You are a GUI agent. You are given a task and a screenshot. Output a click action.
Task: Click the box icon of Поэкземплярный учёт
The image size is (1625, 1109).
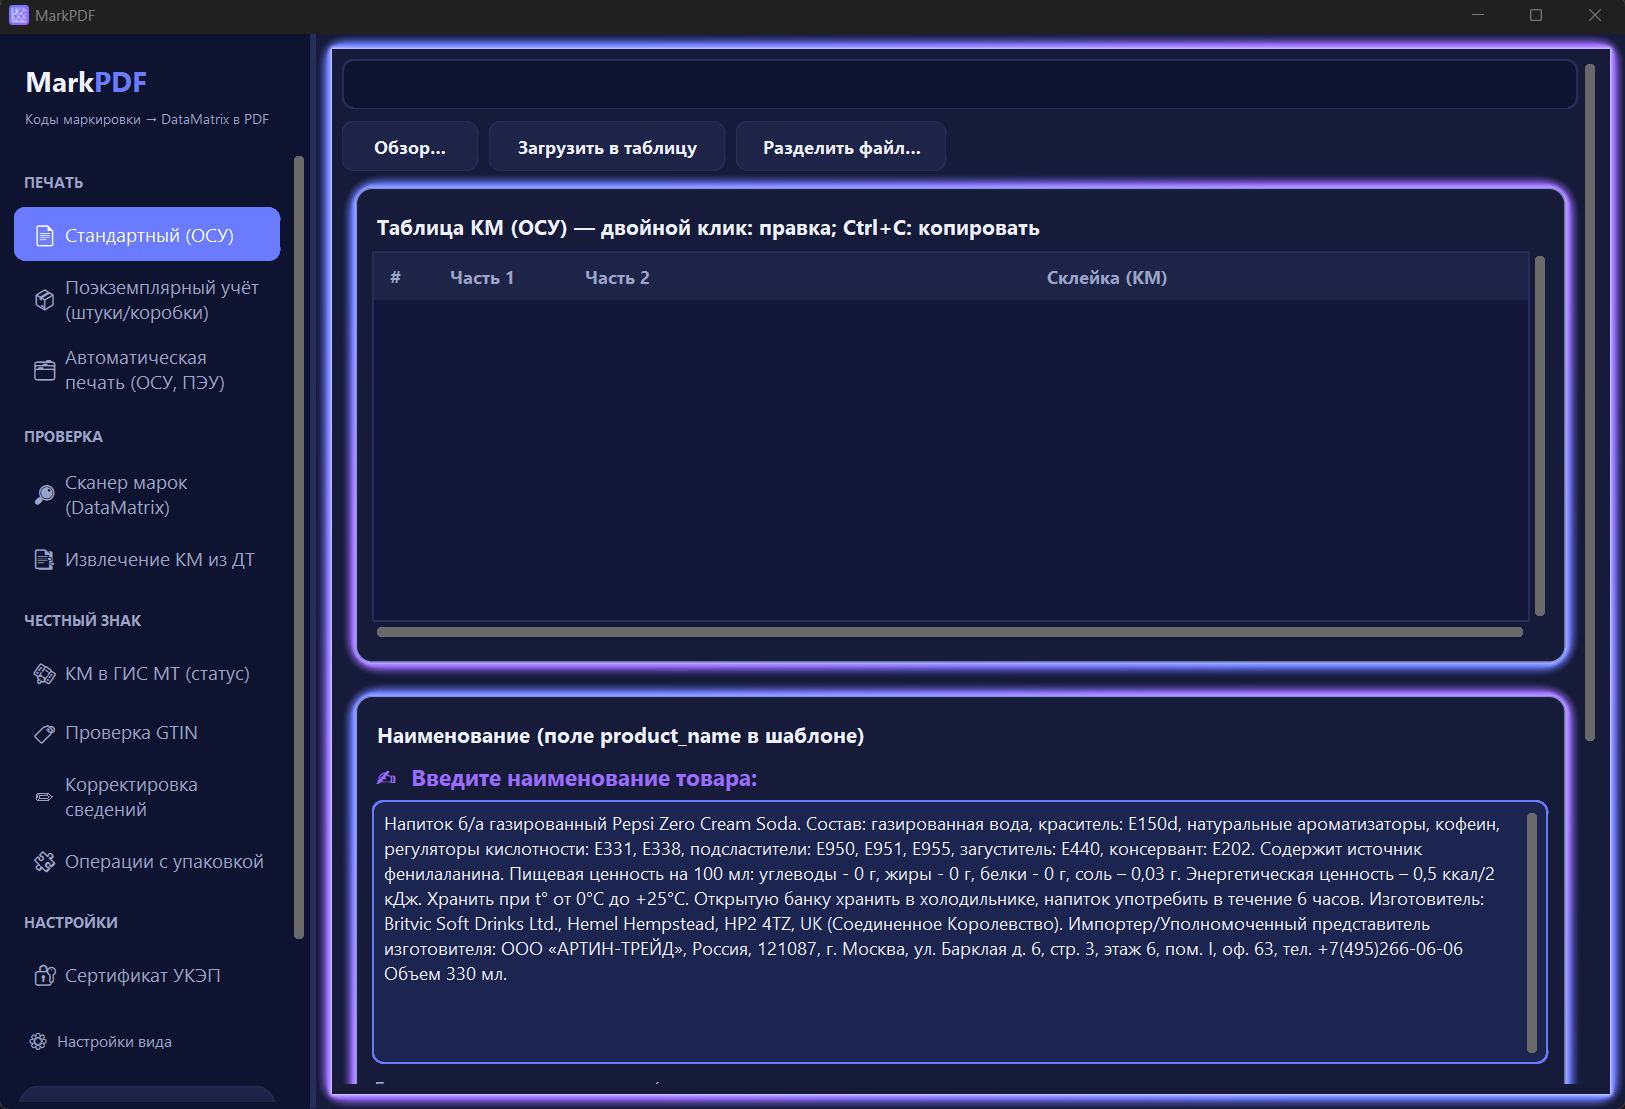point(44,300)
